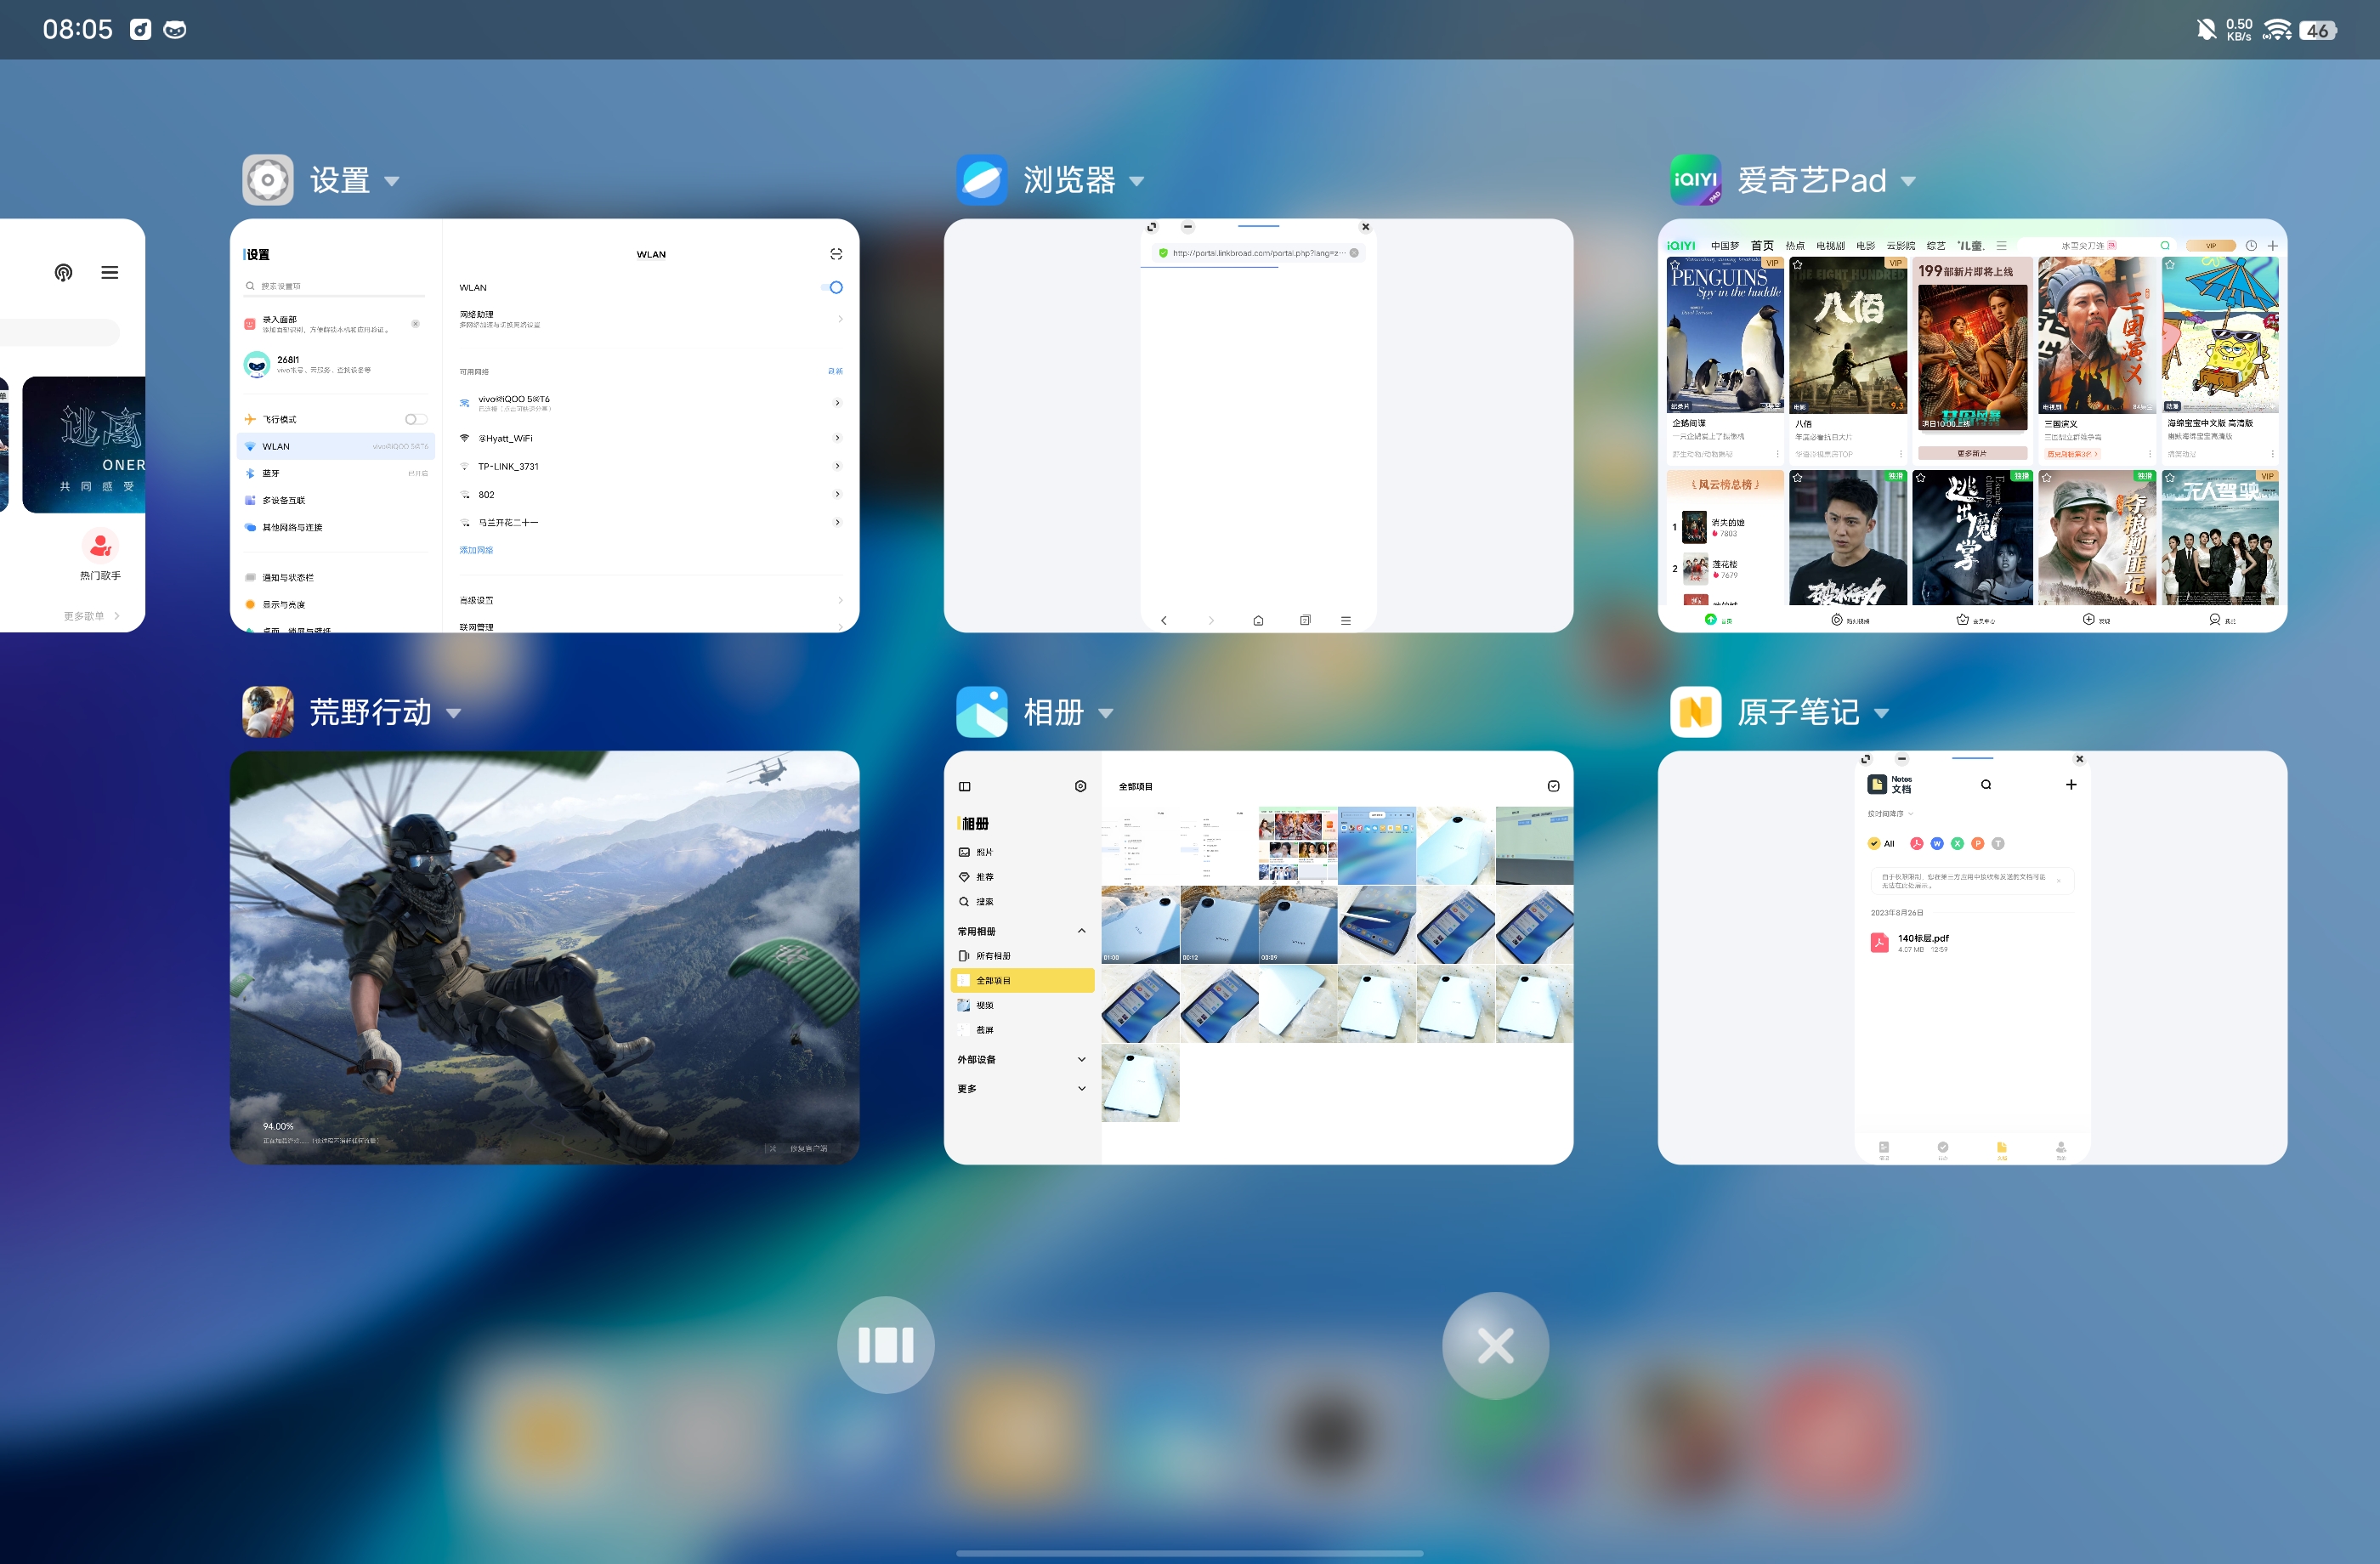The width and height of the screenshot is (2380, 1564).
Task: Tap the 原子笔记 notes app icon
Action: [x=1695, y=712]
